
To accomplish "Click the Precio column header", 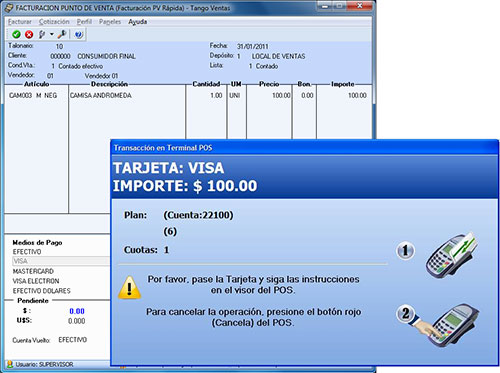I will [x=269, y=84].
